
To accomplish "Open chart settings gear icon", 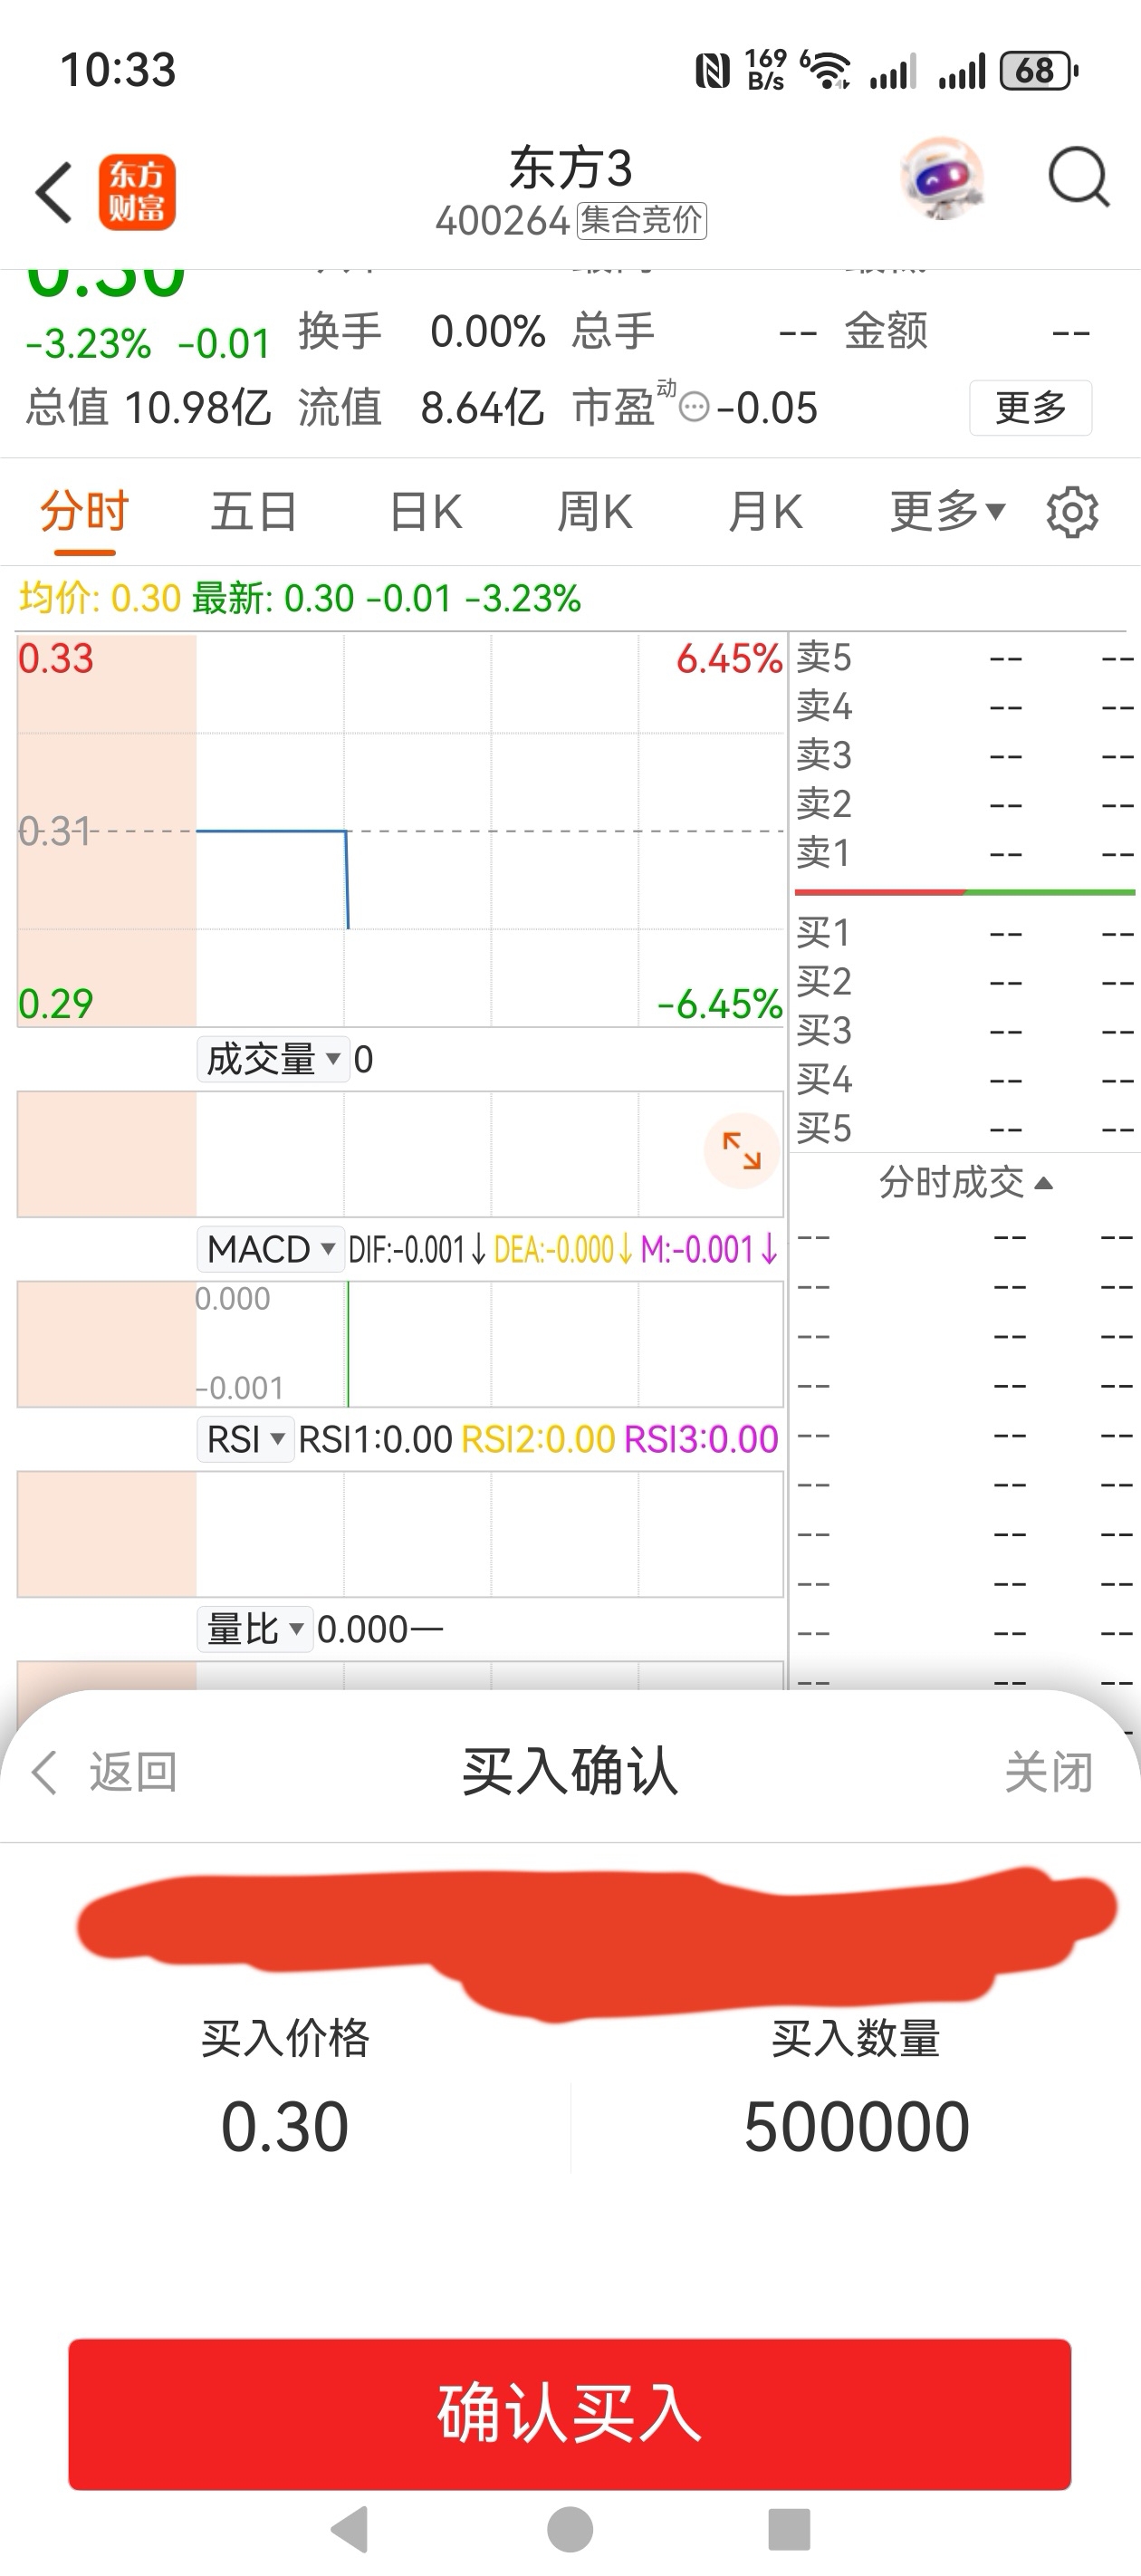I will (x=1072, y=512).
